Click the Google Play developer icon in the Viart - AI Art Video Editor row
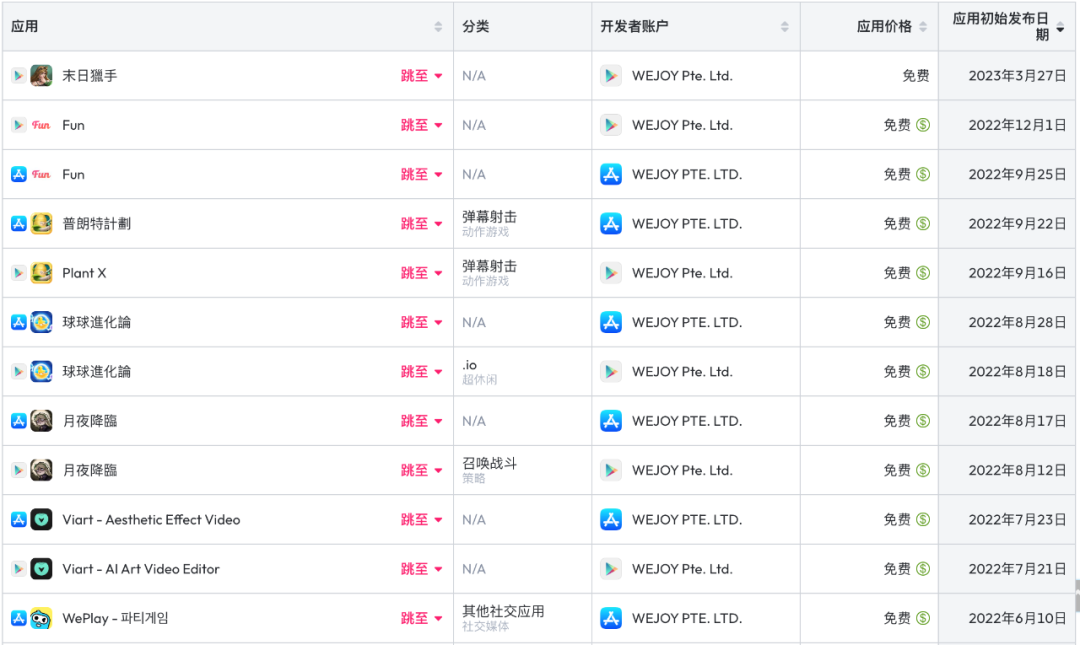 tap(611, 569)
